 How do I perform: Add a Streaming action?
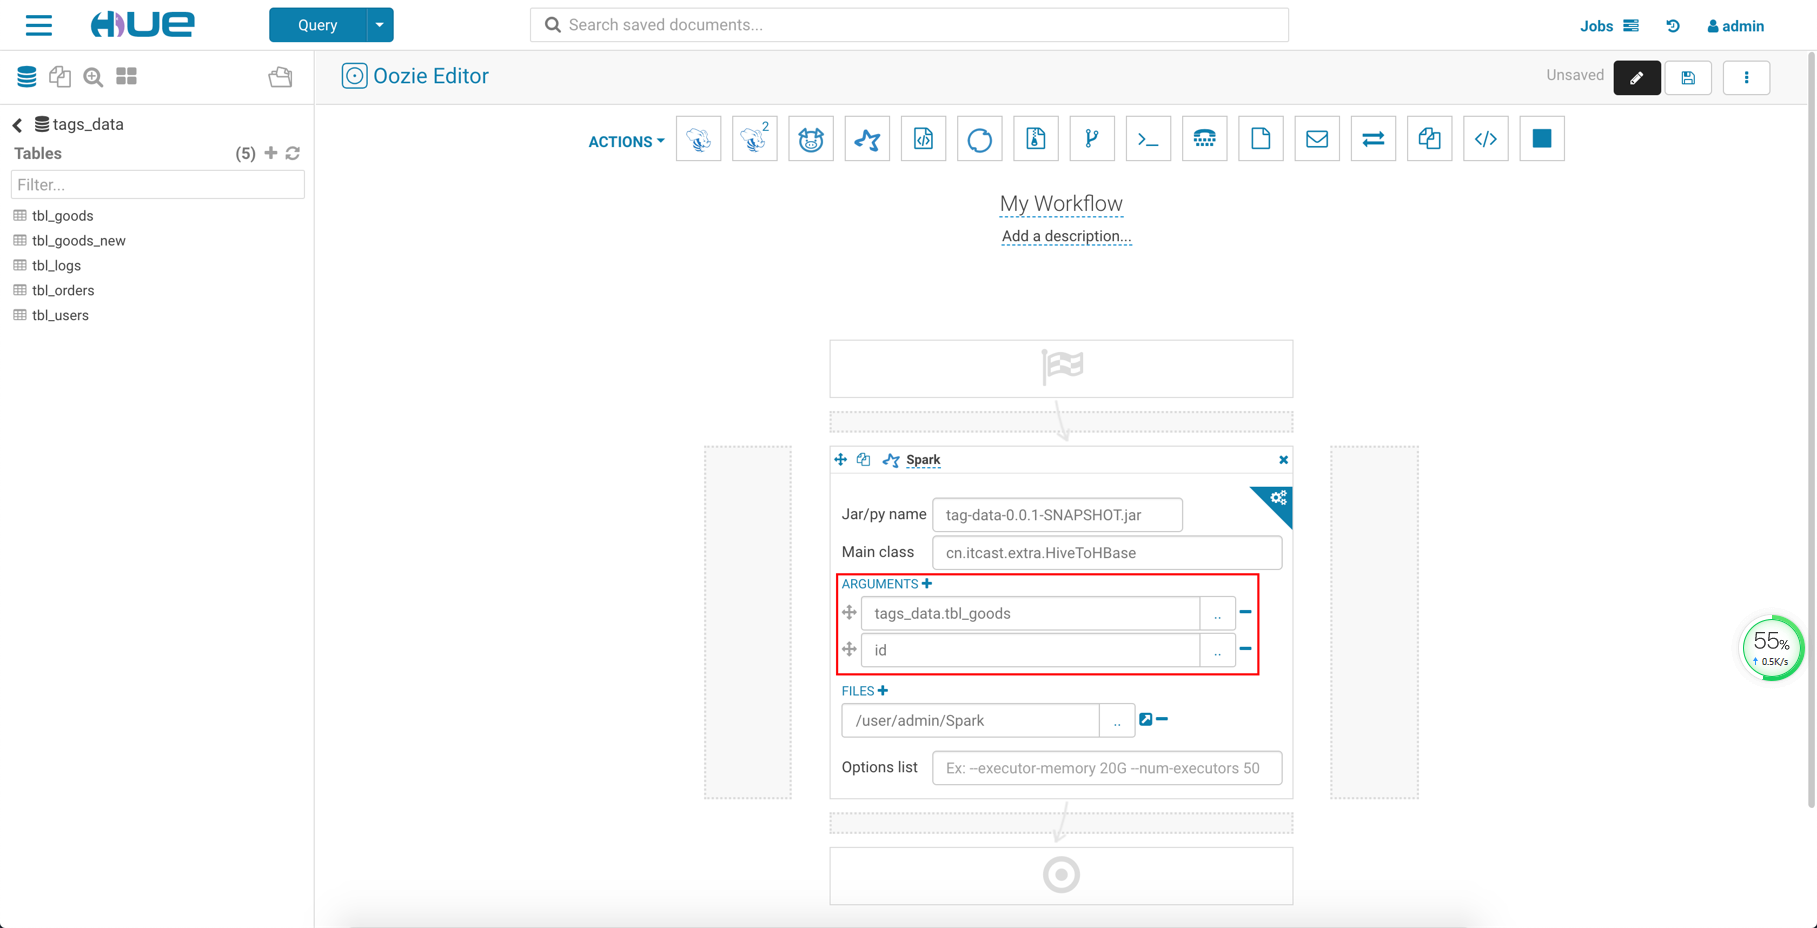point(1373,139)
